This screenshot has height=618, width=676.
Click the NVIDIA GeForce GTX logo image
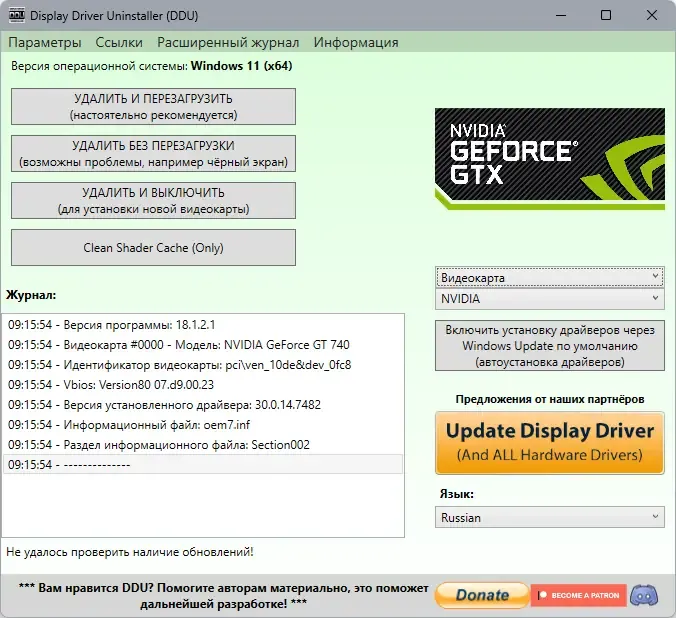tap(550, 159)
